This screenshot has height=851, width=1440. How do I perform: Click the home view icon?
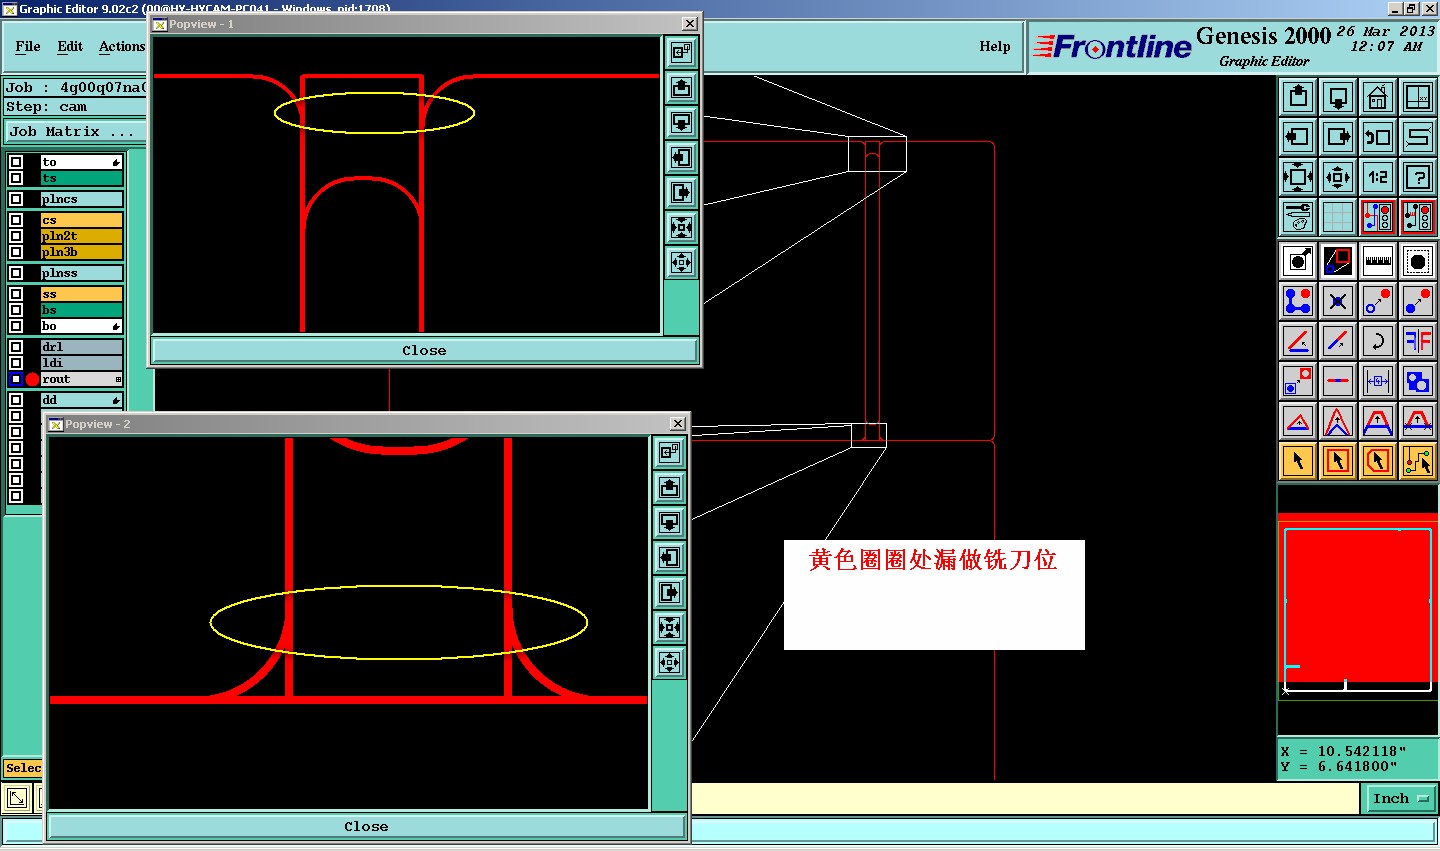[x=1378, y=97]
